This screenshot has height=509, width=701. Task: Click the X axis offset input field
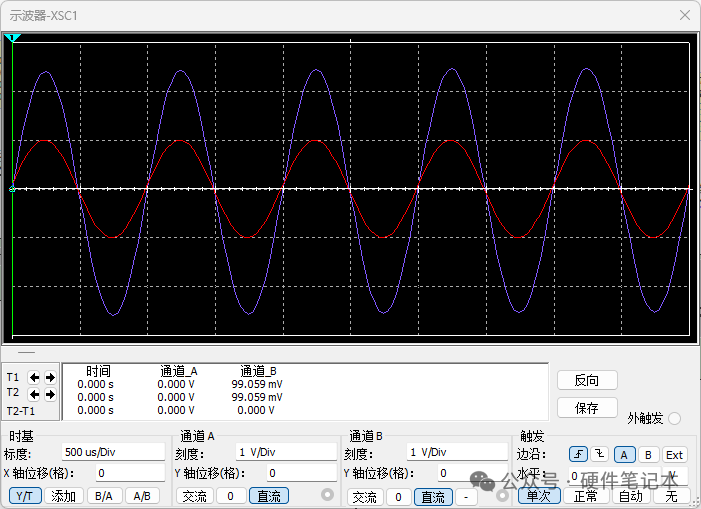130,473
